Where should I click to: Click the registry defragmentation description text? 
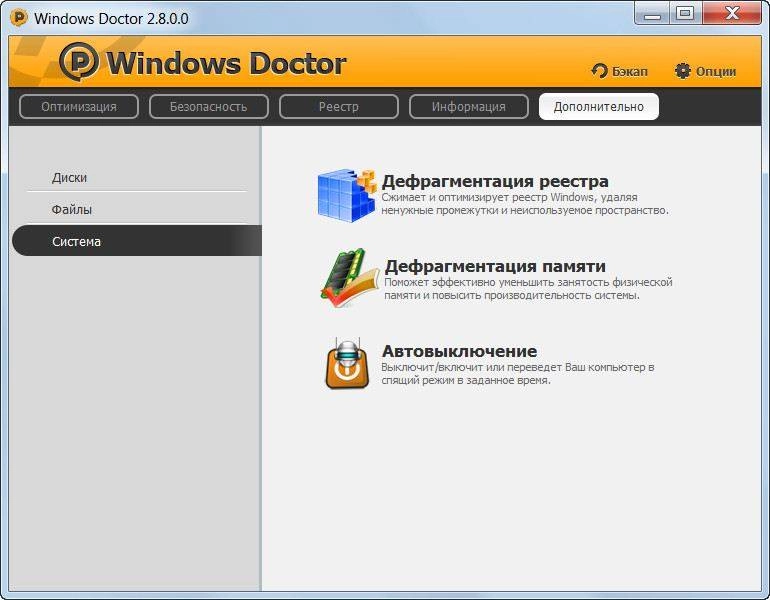point(525,204)
